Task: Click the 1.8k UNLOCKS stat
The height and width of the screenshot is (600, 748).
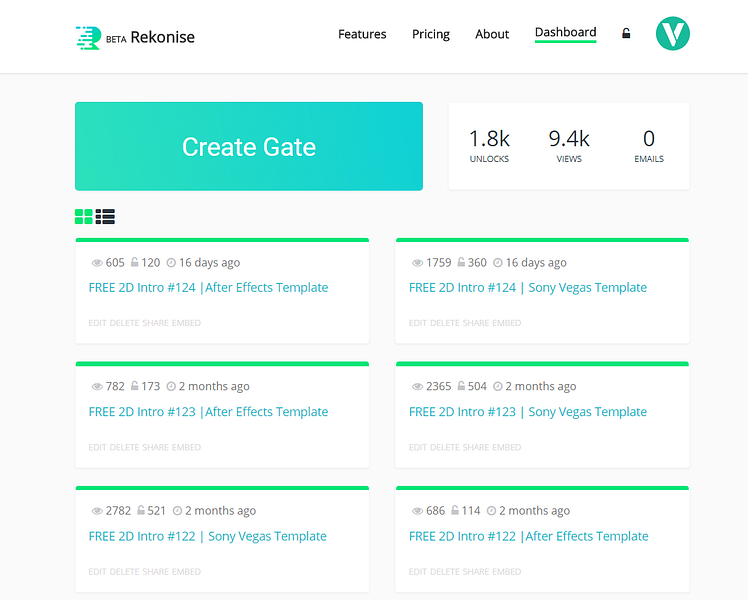Action: pyautogui.click(x=489, y=146)
